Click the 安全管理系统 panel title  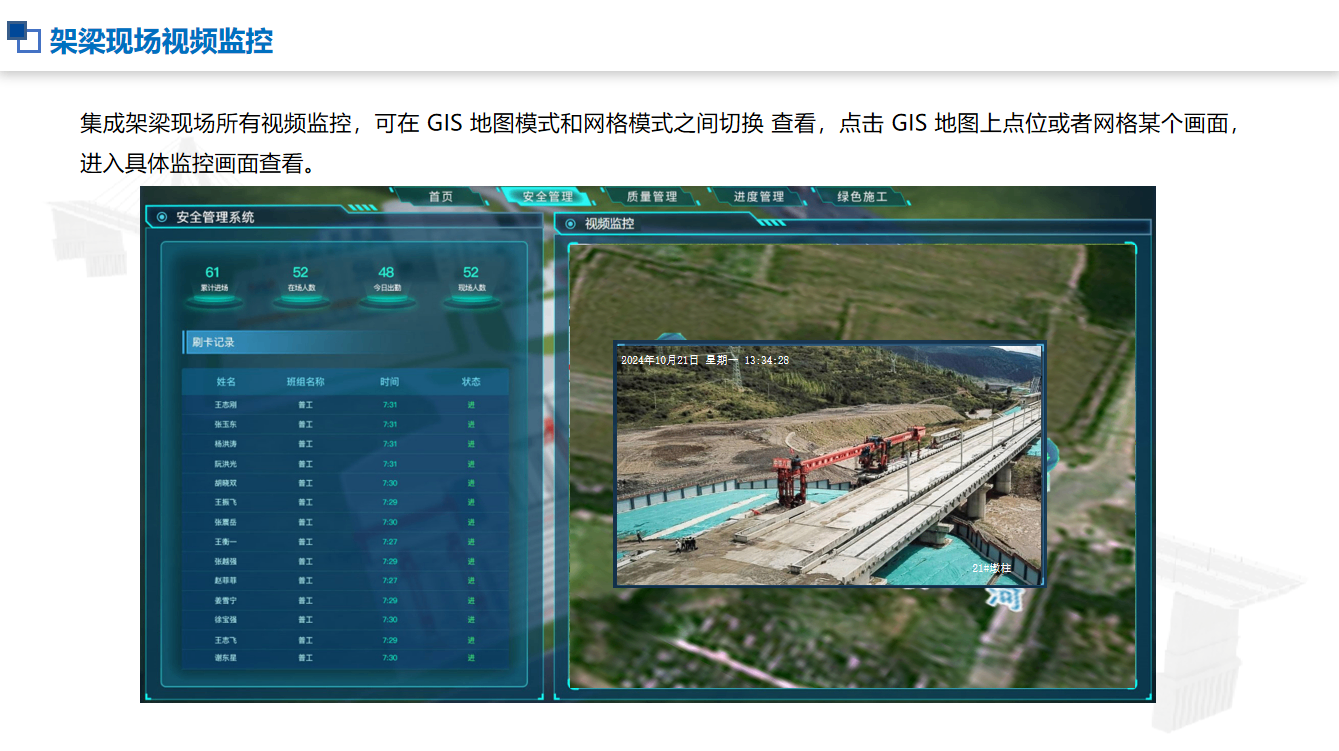point(215,217)
